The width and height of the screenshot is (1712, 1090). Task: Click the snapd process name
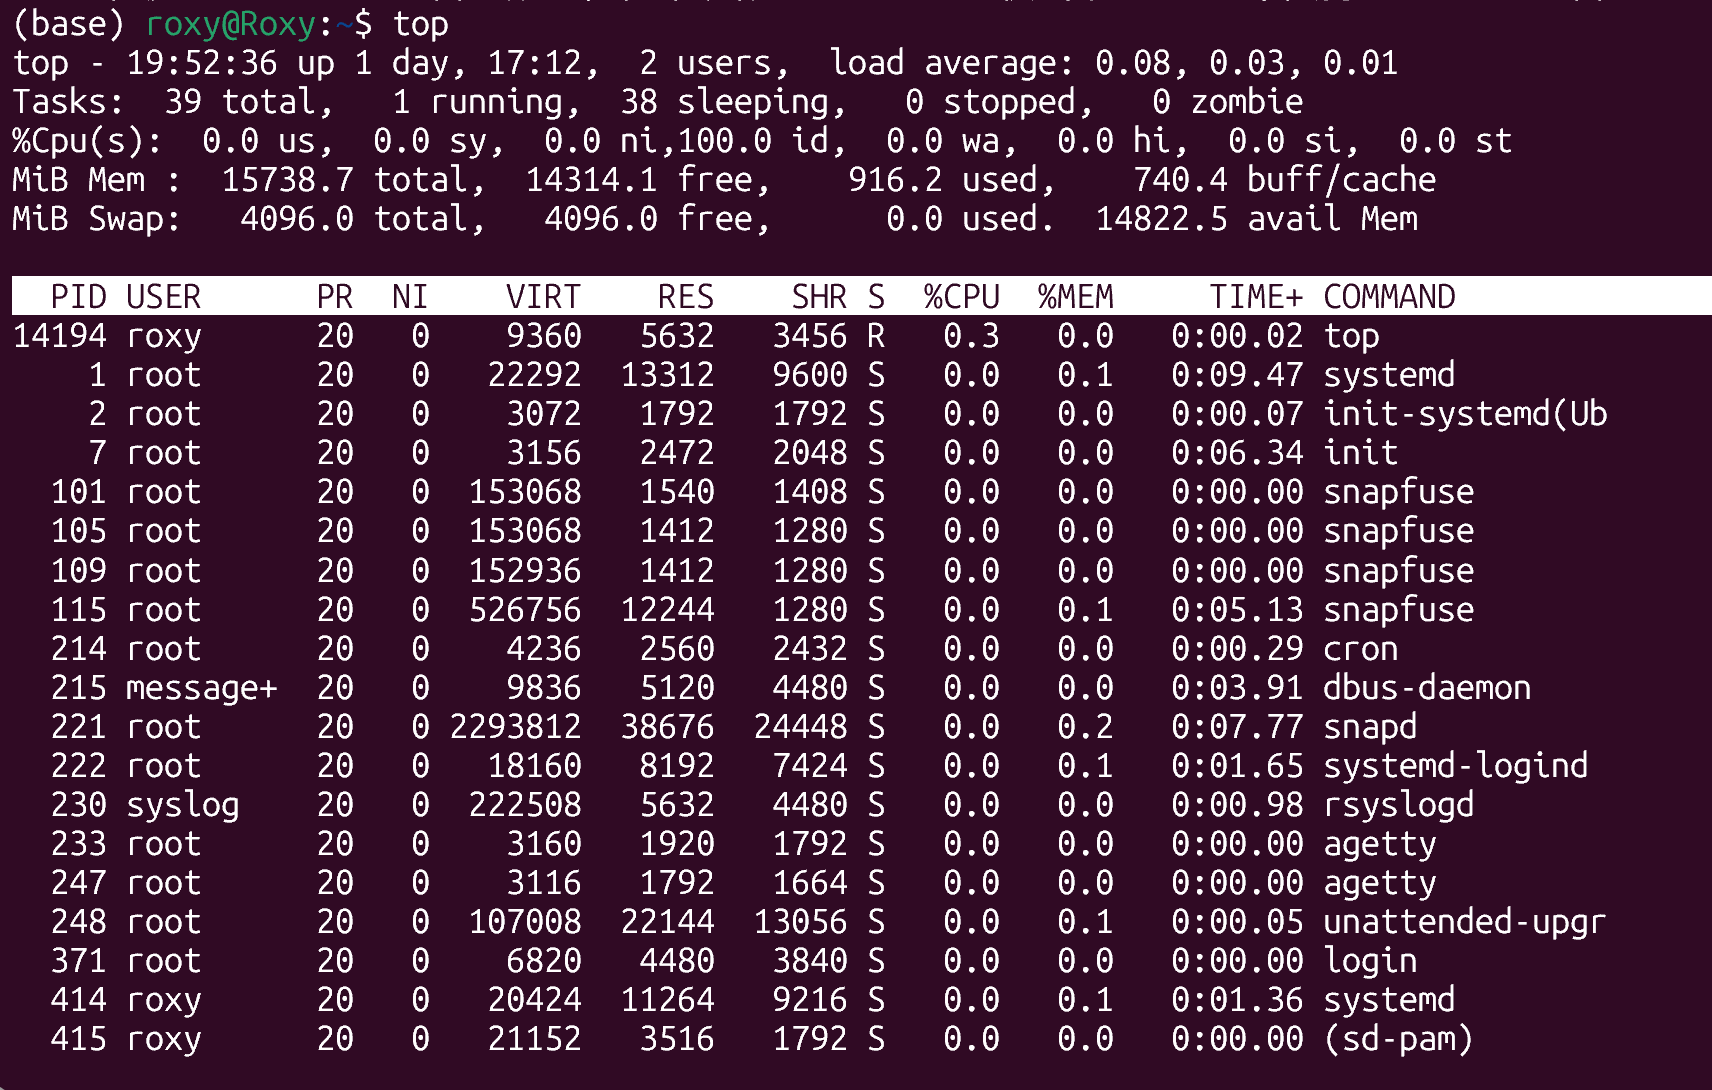click(1369, 727)
